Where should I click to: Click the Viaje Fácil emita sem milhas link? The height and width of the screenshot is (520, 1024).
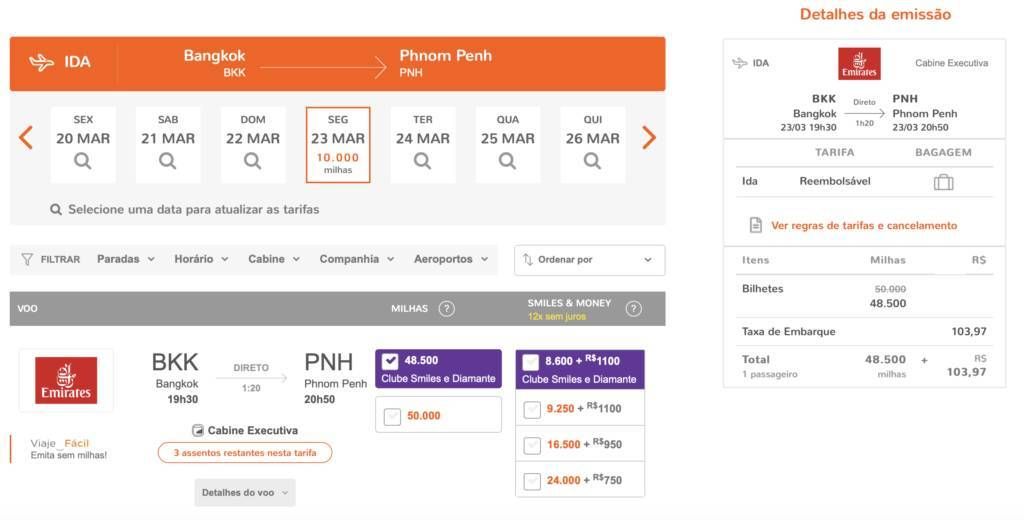pyautogui.click(x=69, y=449)
